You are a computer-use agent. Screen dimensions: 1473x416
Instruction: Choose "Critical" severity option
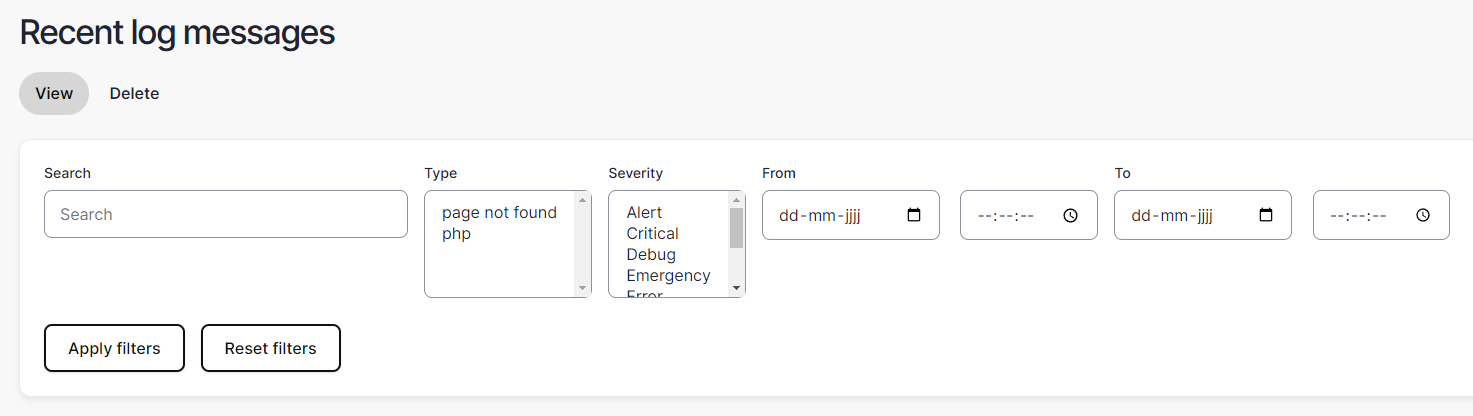[652, 233]
